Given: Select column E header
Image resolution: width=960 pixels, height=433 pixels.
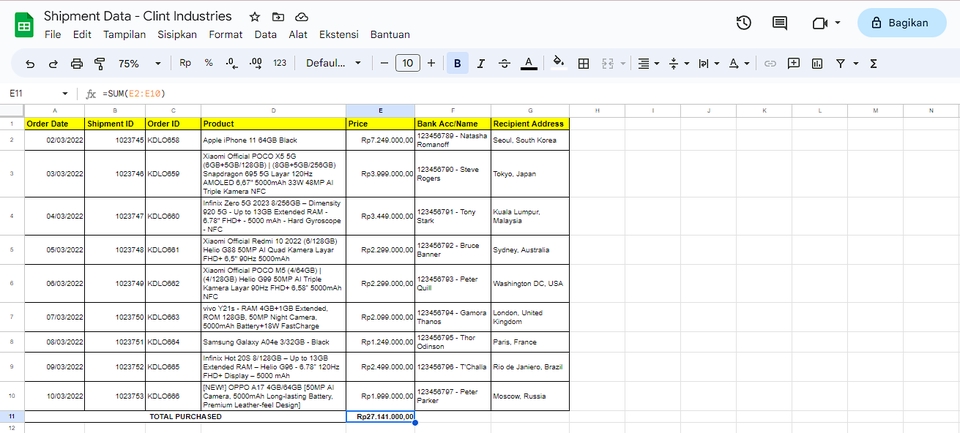Looking at the screenshot, I should tap(380, 110).
